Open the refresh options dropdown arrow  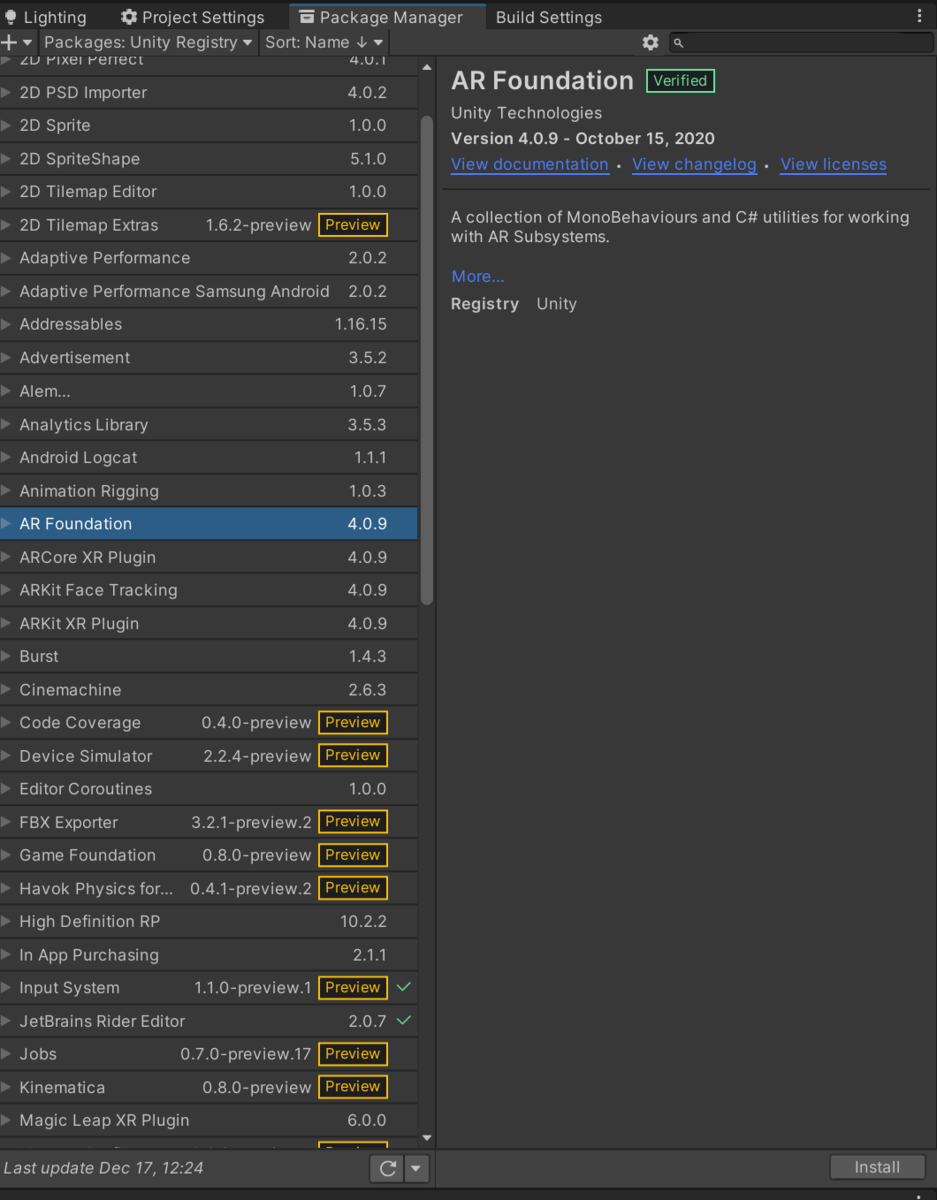417,1168
